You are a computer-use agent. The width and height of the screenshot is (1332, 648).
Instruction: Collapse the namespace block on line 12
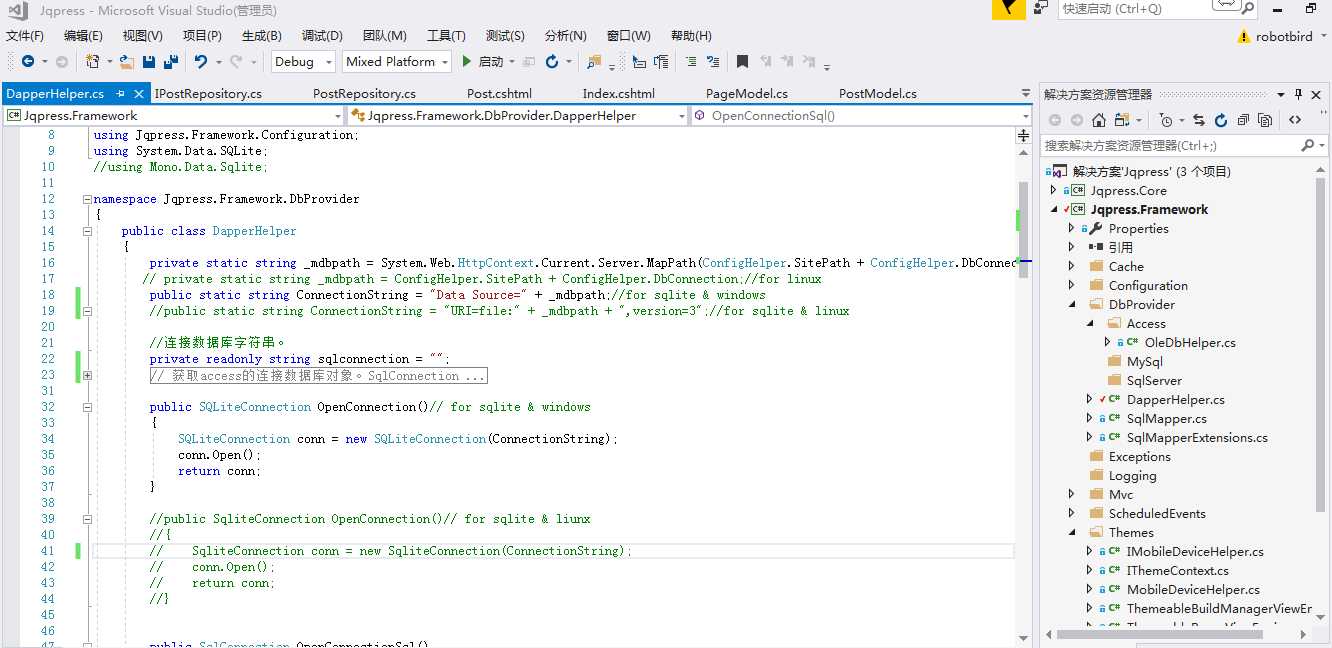pos(87,199)
